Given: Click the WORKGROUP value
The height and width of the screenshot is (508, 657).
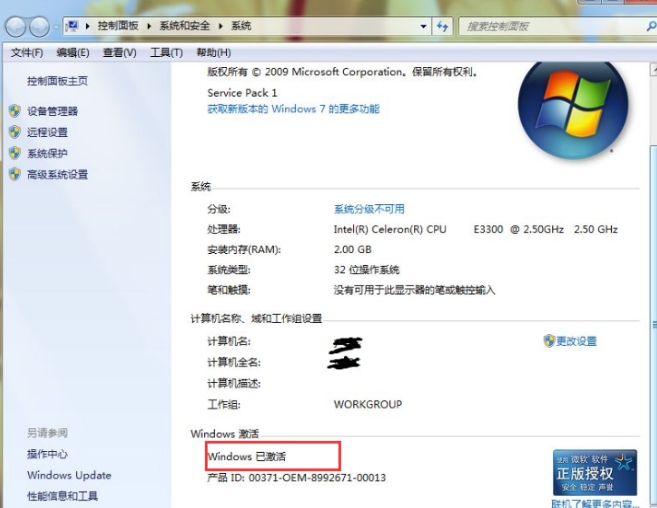Looking at the screenshot, I should point(368,404).
